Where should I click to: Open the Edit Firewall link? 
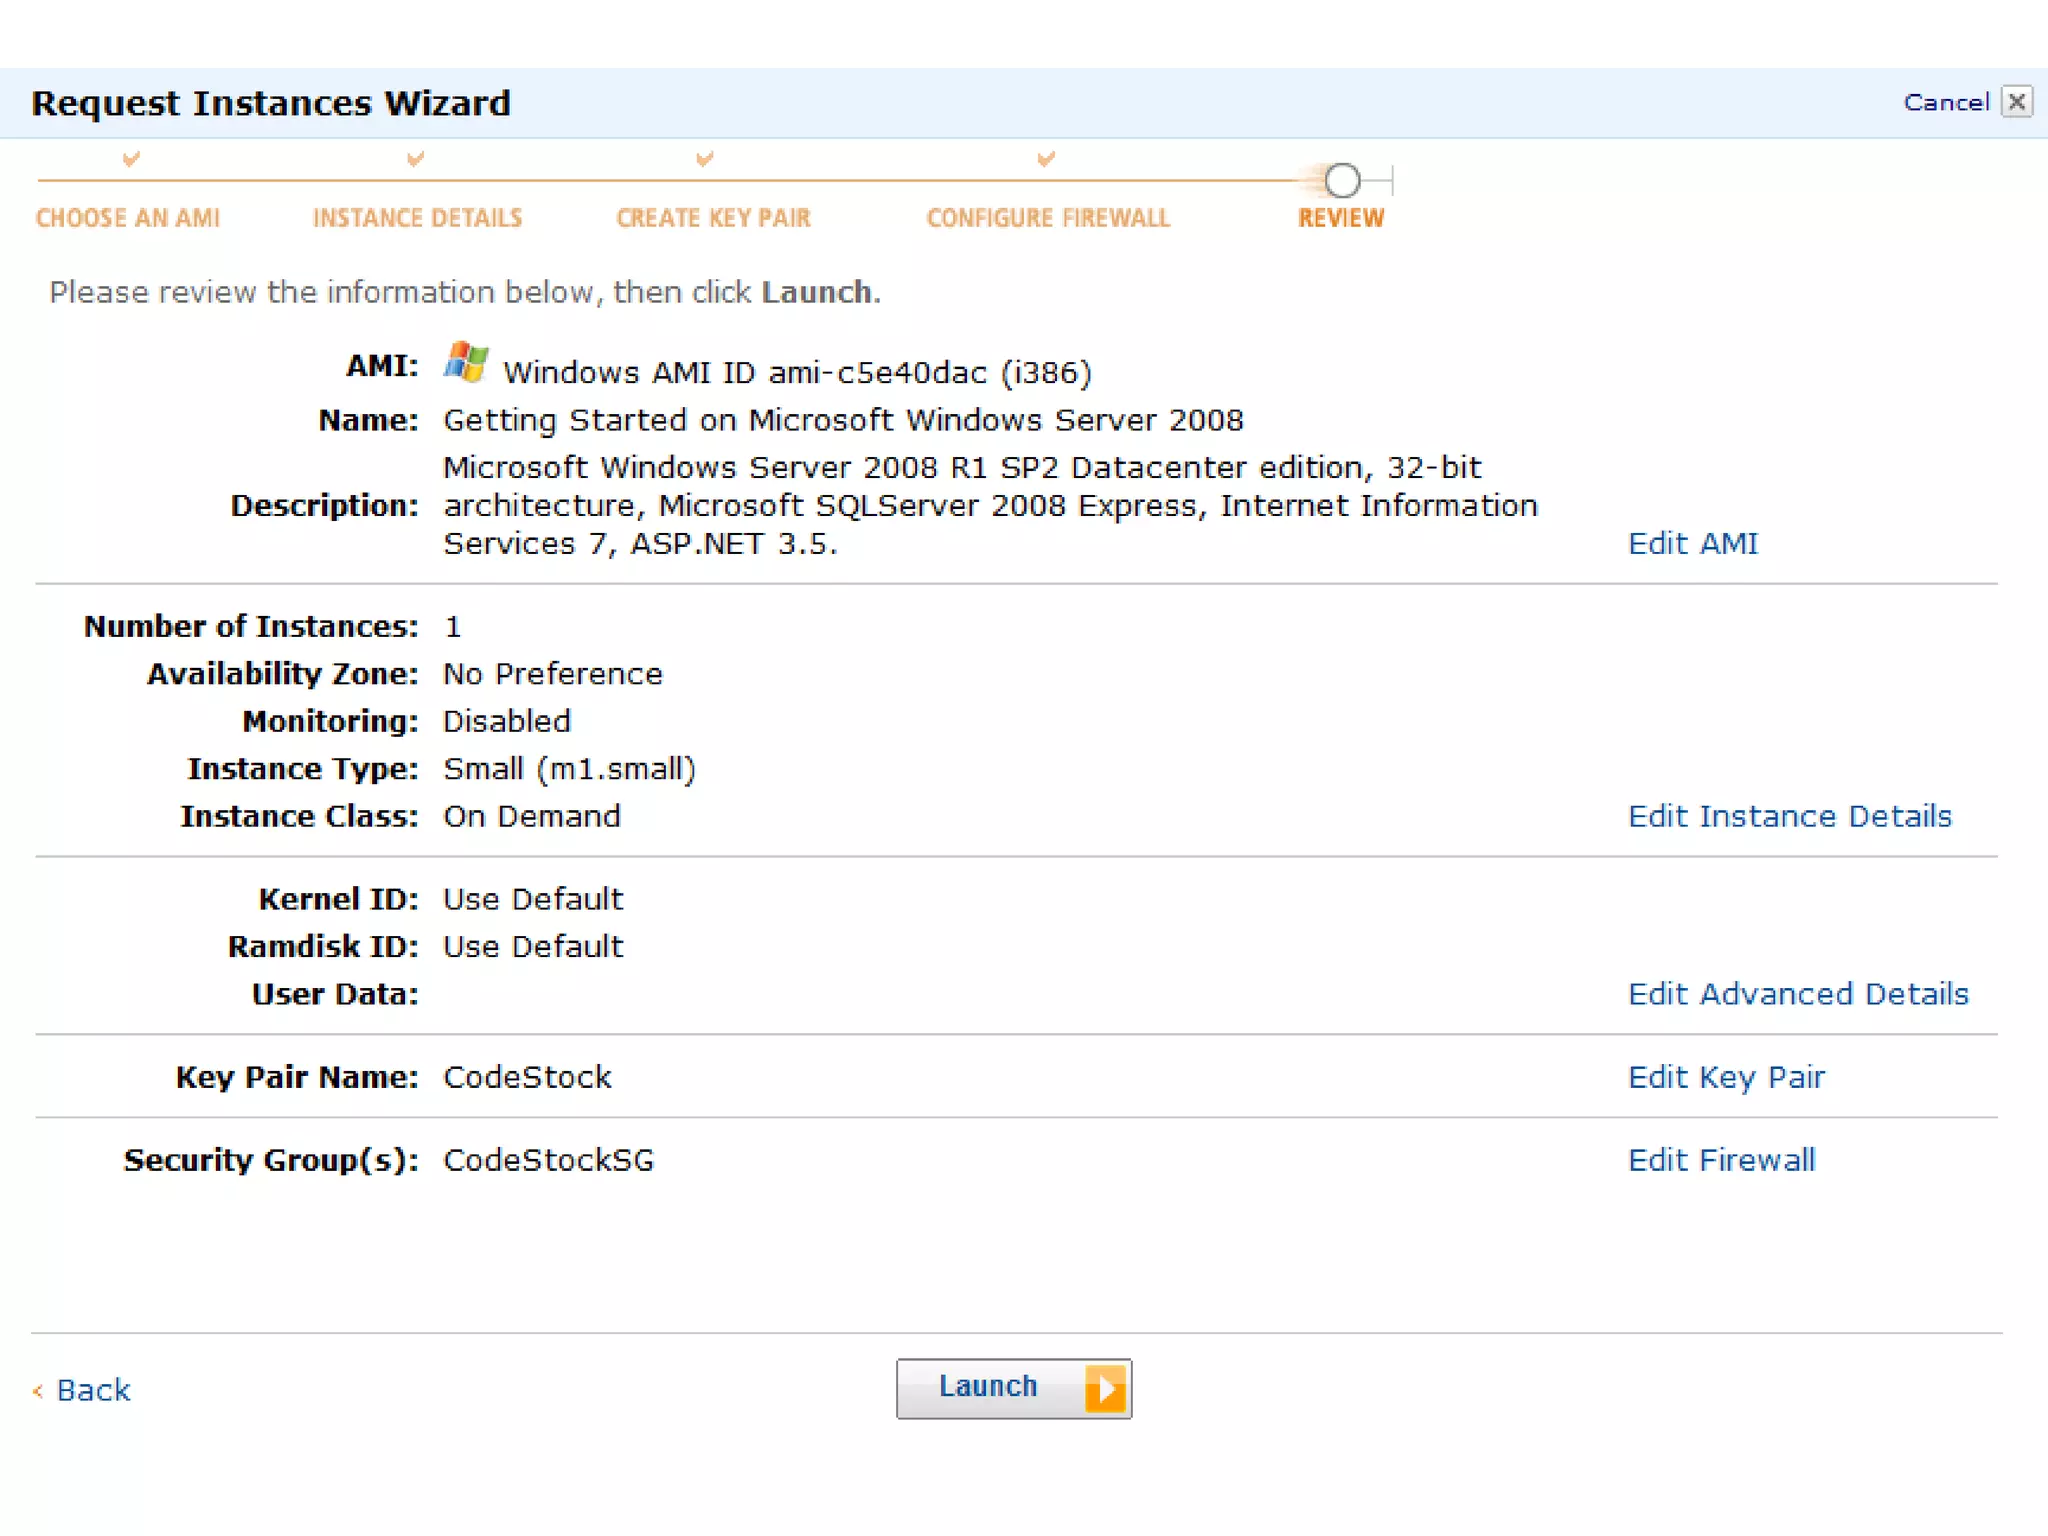pos(1721,1160)
